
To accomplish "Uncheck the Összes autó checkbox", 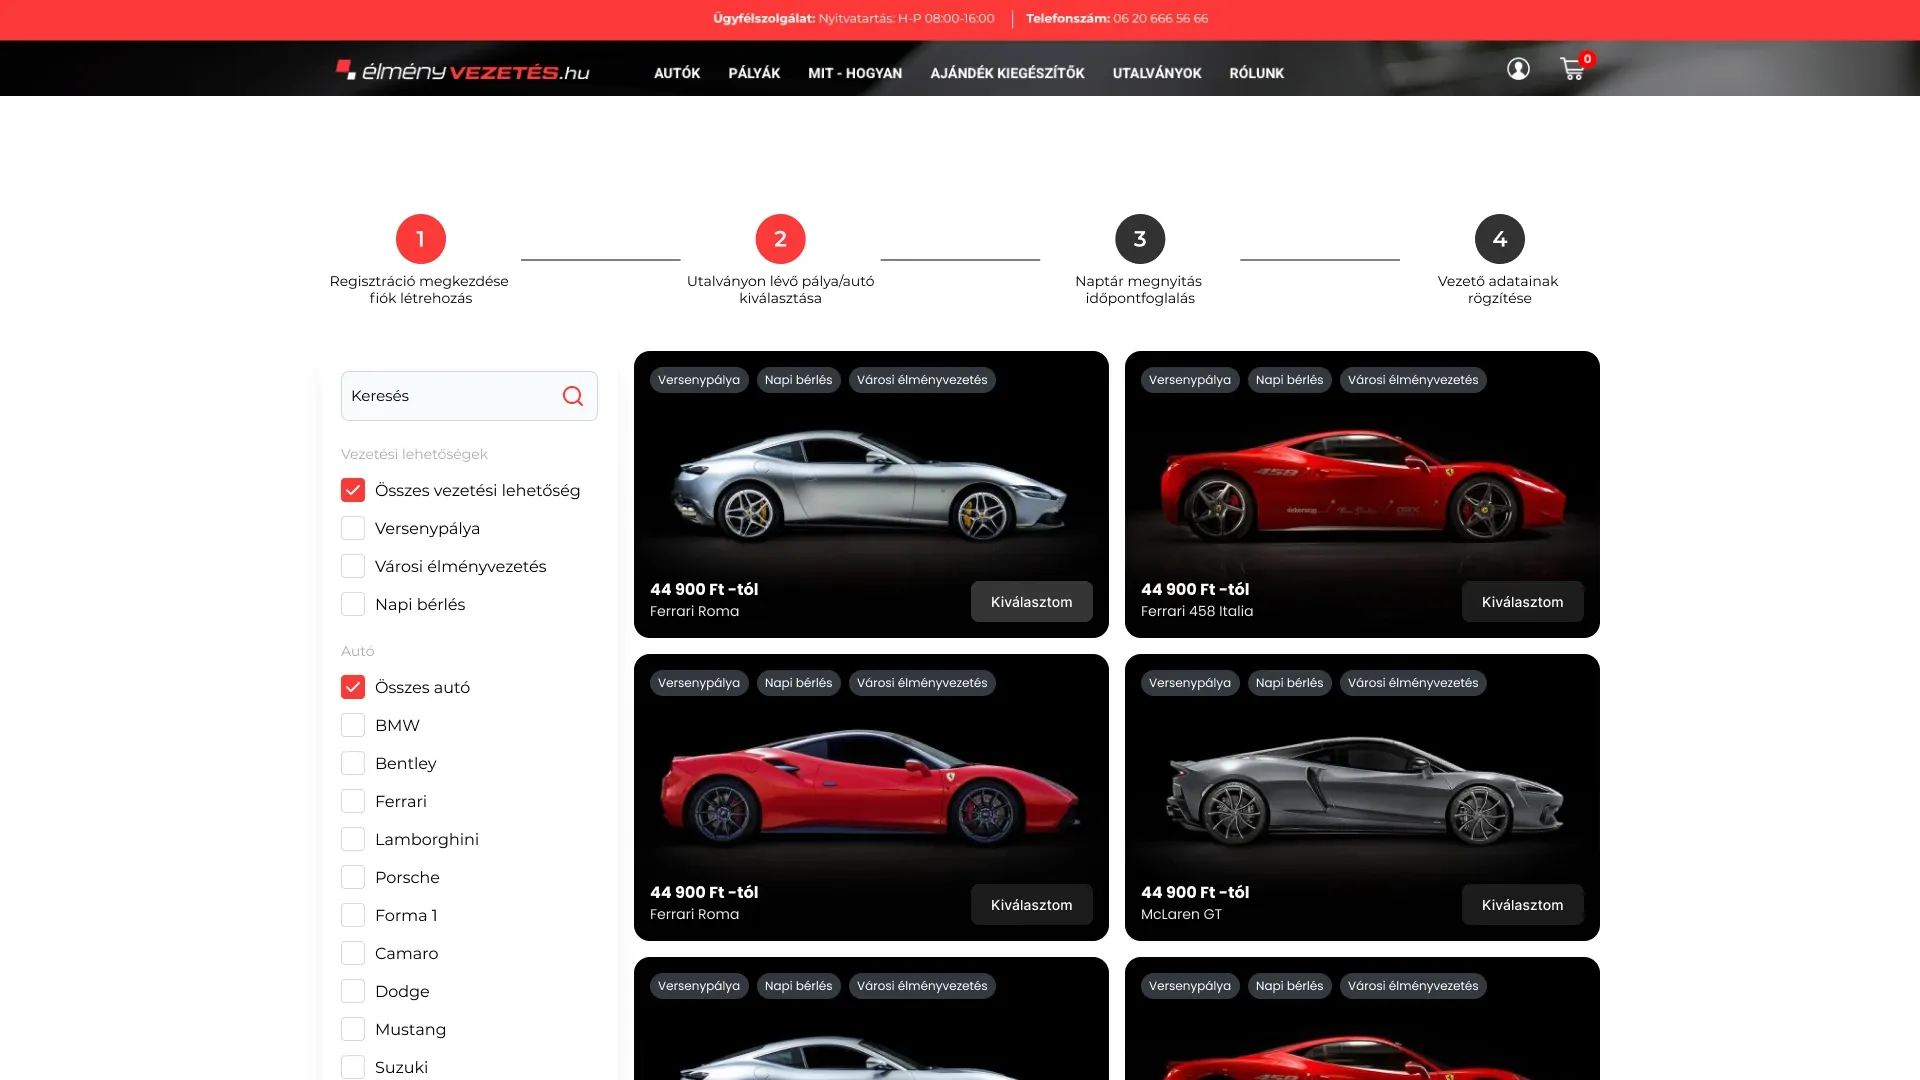I will pos(353,687).
